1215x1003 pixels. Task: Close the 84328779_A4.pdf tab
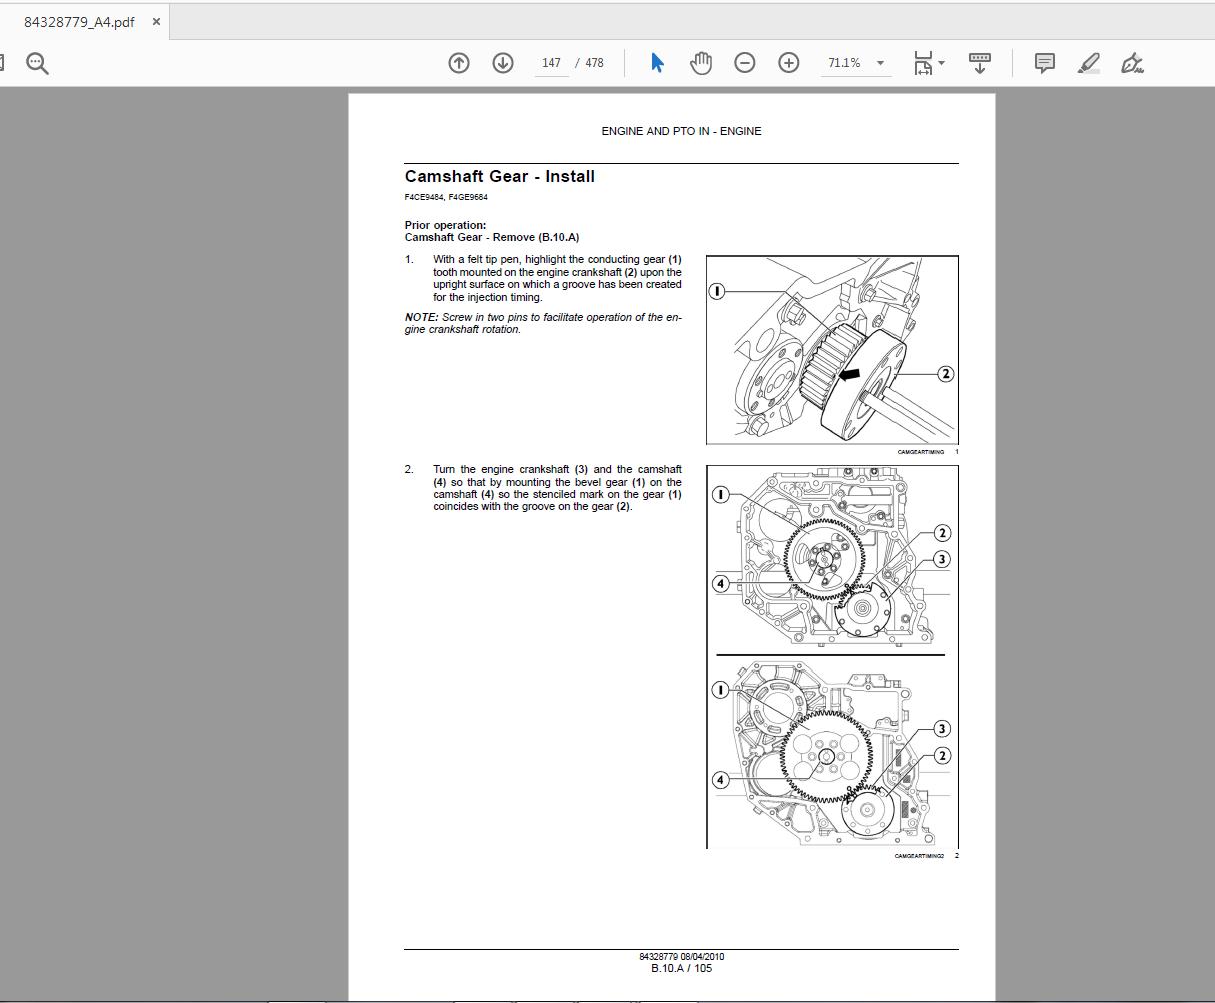[x=156, y=22]
